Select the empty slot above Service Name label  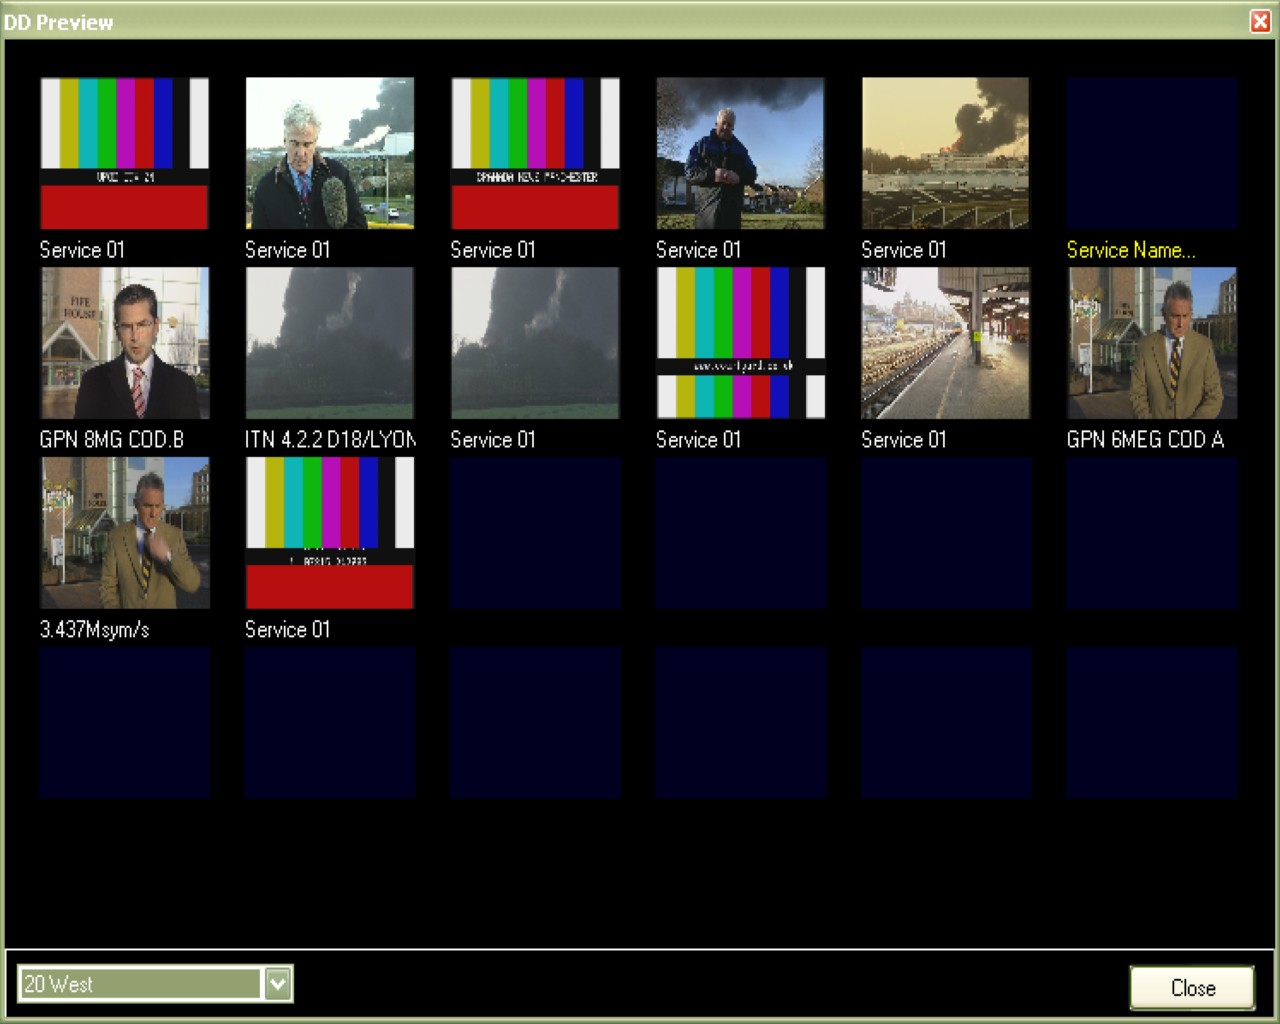point(1151,153)
